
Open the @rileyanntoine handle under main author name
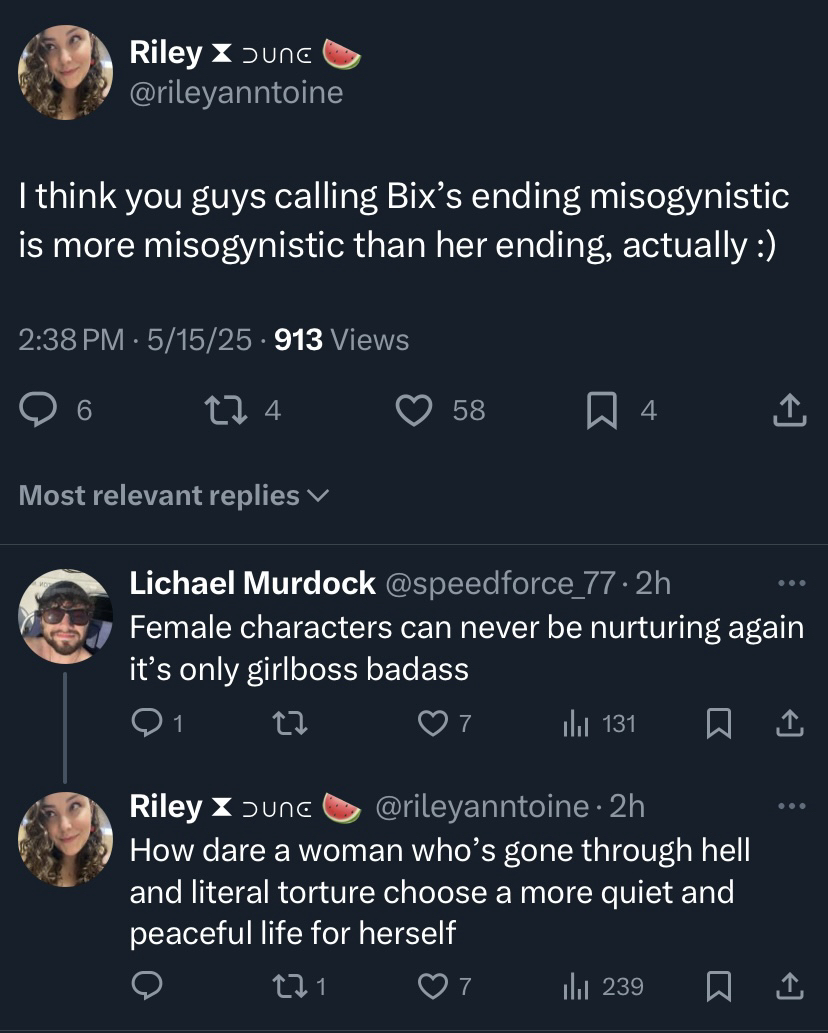(x=236, y=93)
